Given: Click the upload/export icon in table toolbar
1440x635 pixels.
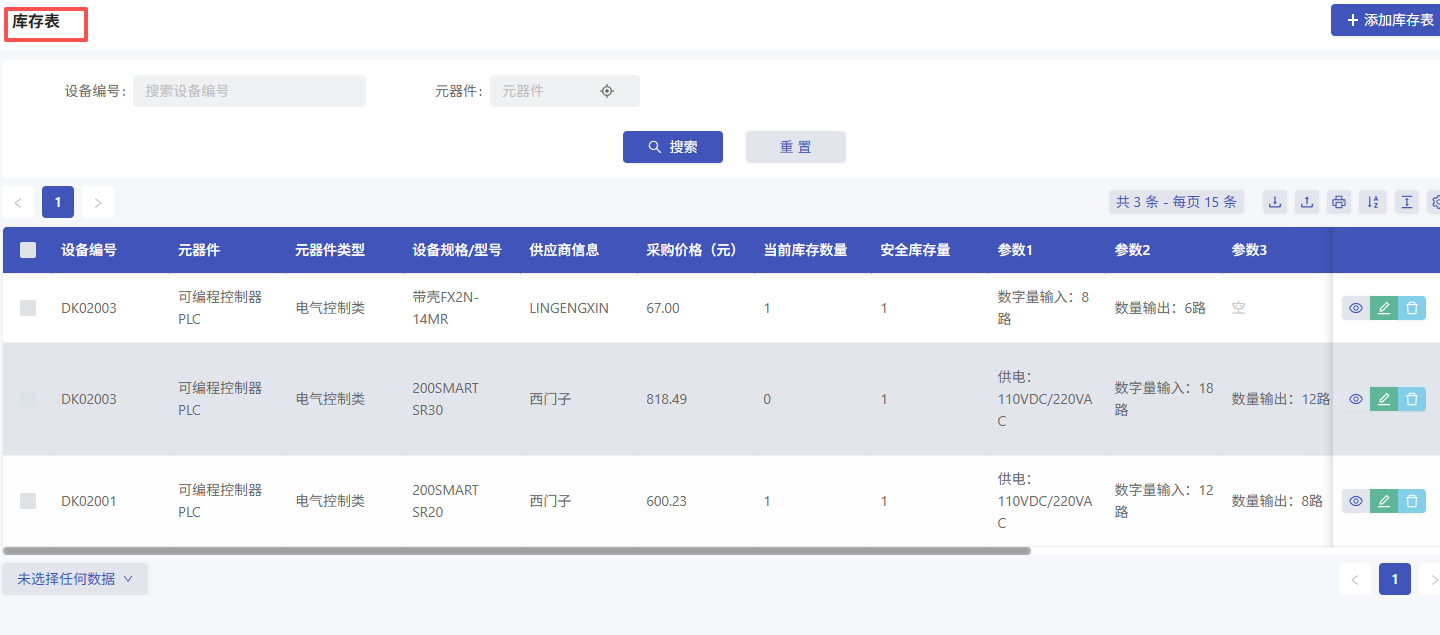Looking at the screenshot, I should [1307, 202].
